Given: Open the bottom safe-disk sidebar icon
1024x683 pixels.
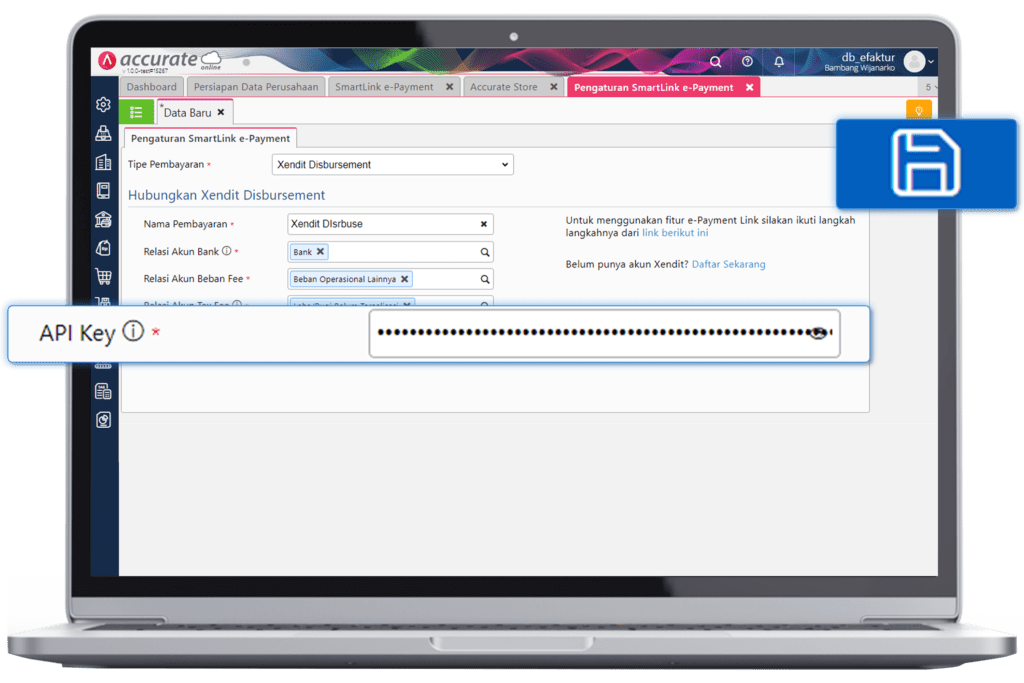Looking at the screenshot, I should 103,420.
